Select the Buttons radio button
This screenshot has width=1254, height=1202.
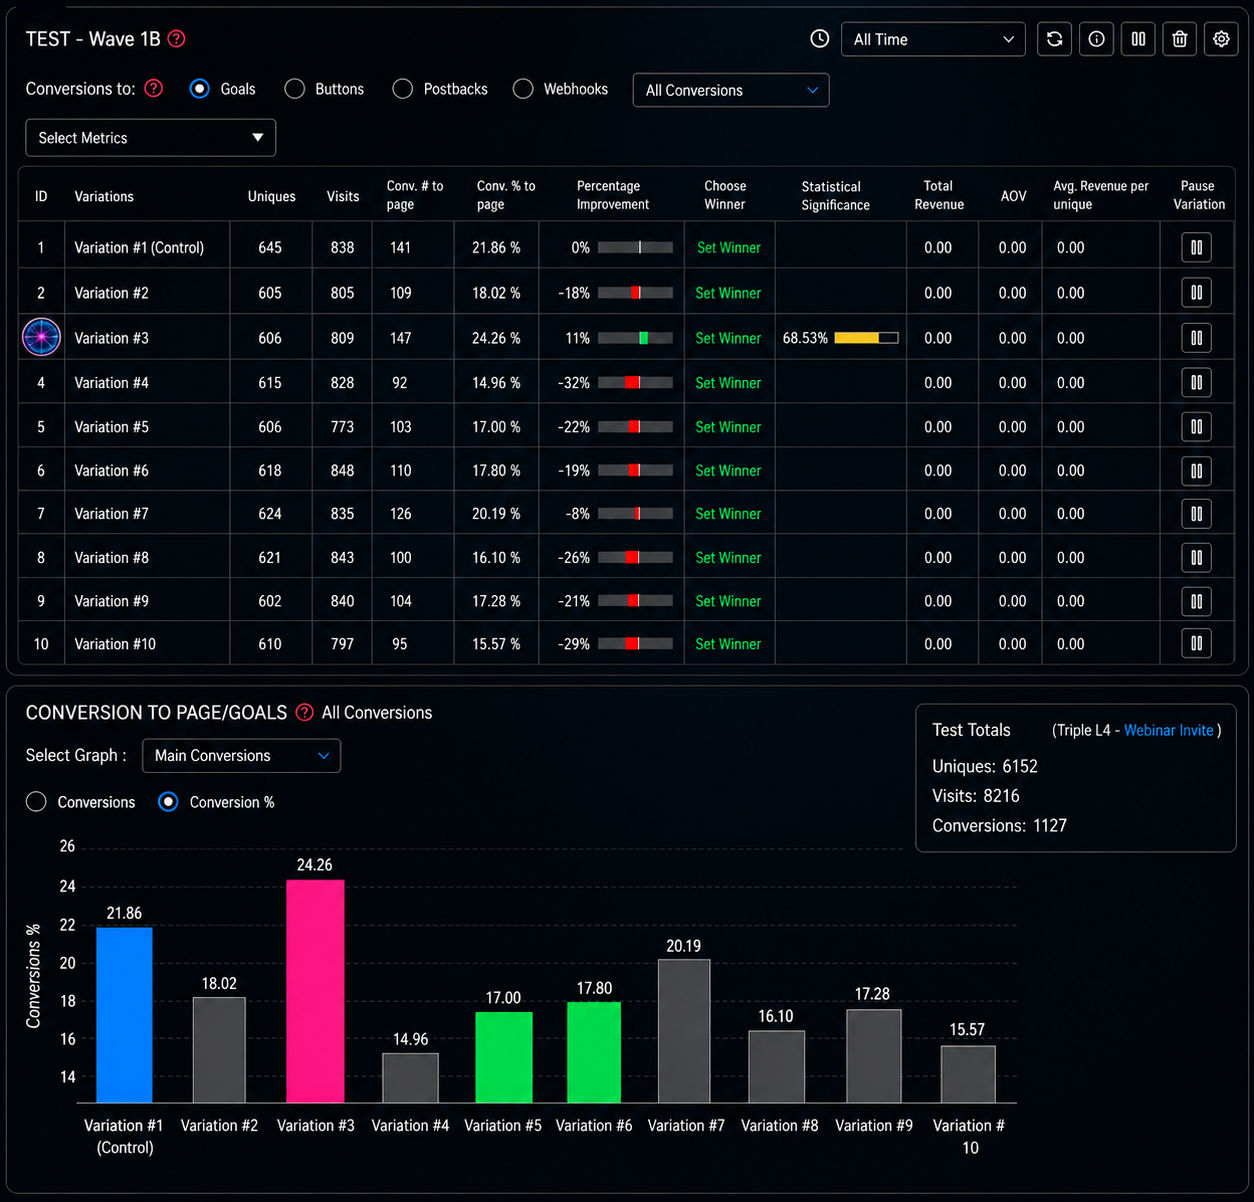tap(295, 89)
